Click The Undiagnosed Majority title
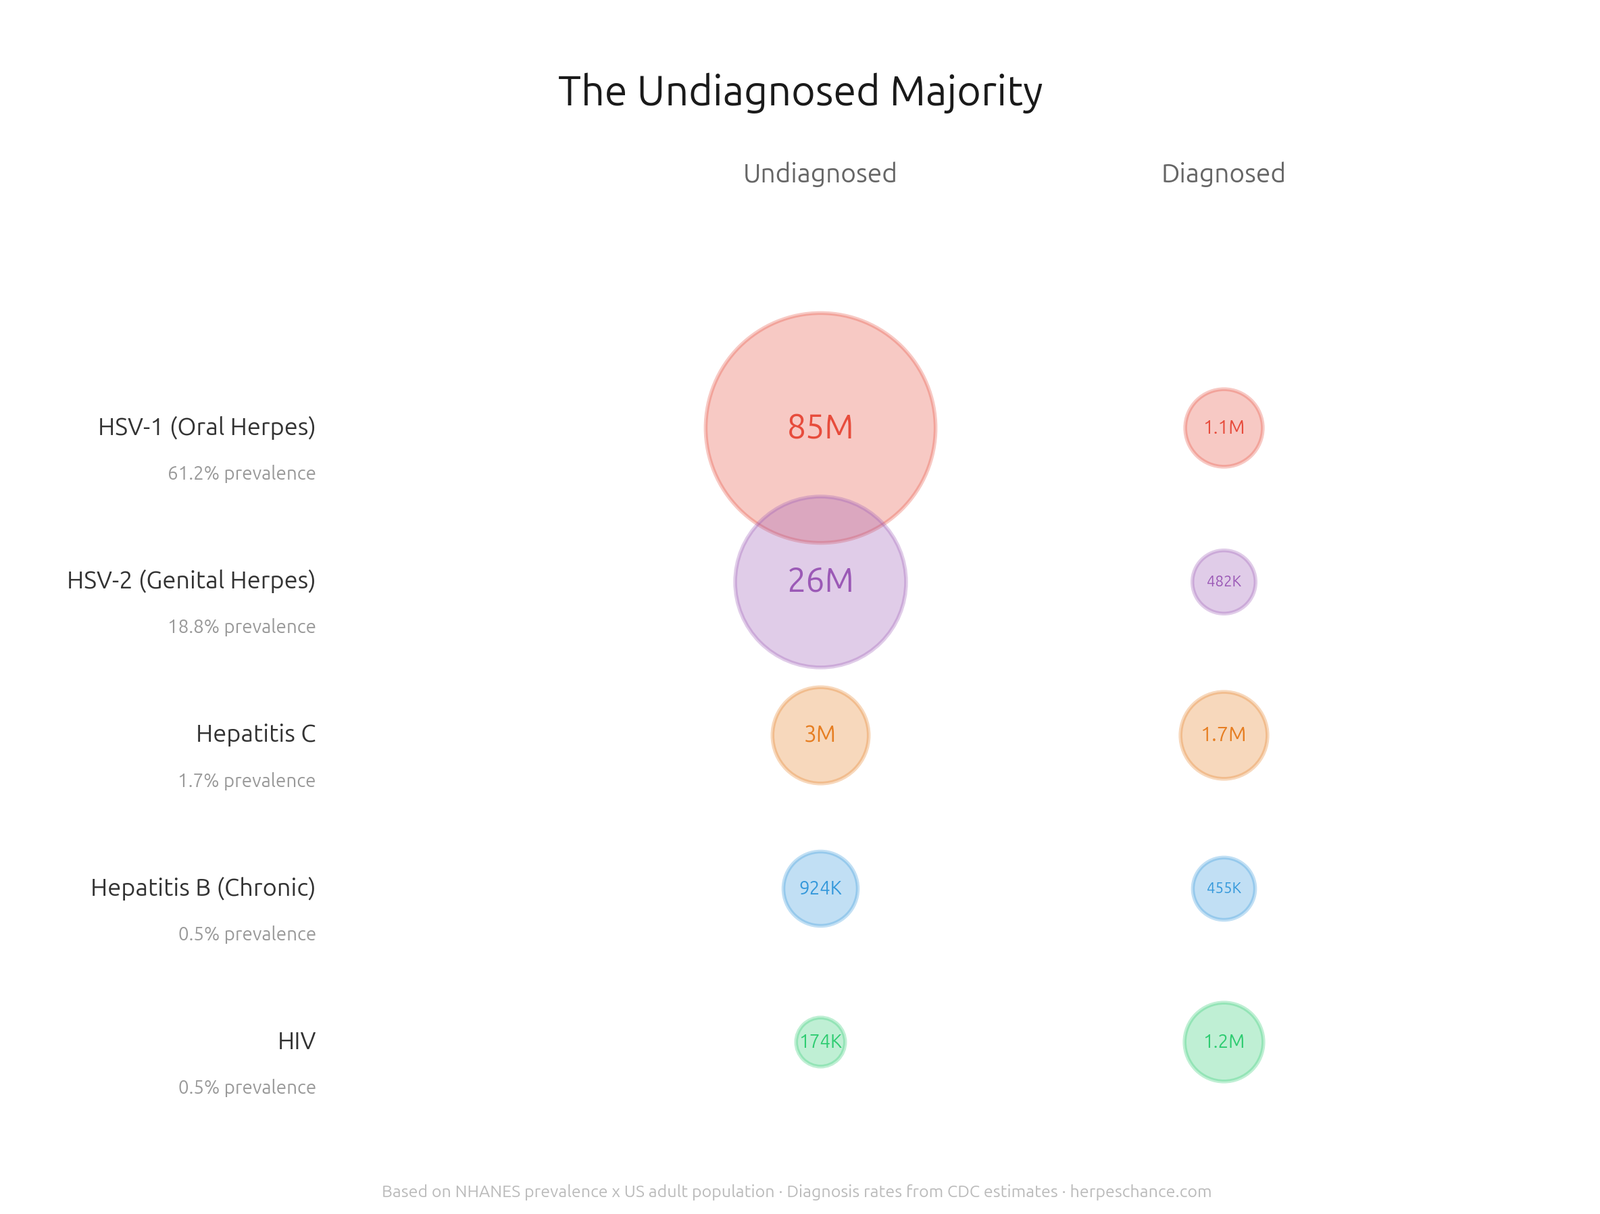The image size is (1600, 1214). tap(800, 91)
